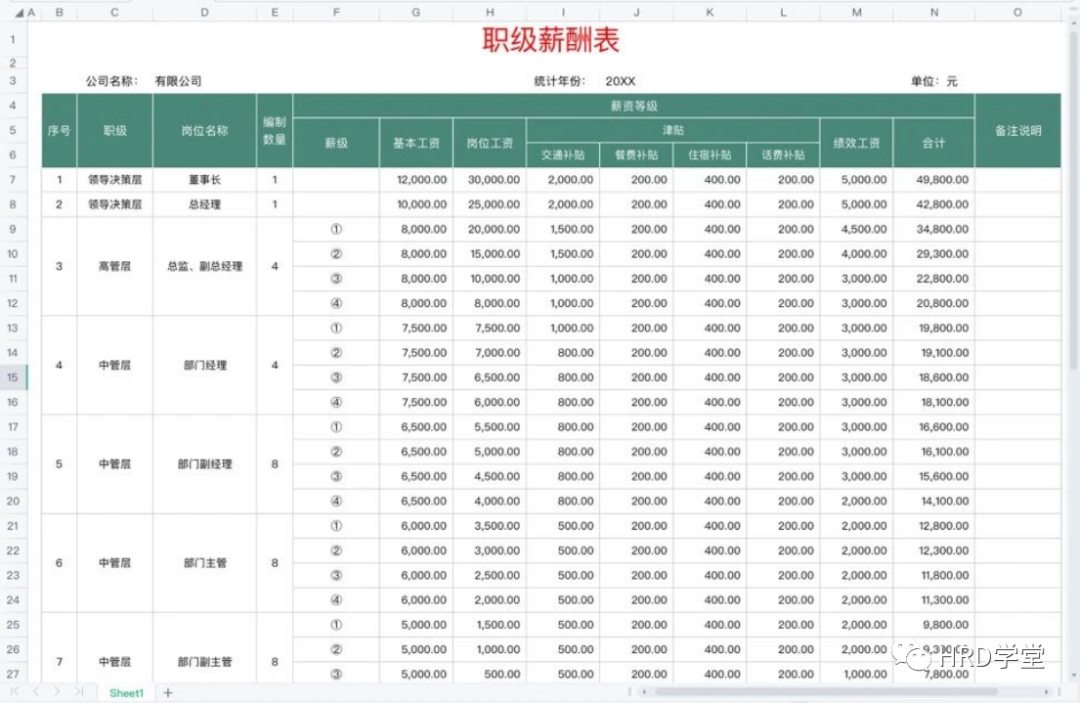Select the 49,800.00 total cell

pos(934,180)
